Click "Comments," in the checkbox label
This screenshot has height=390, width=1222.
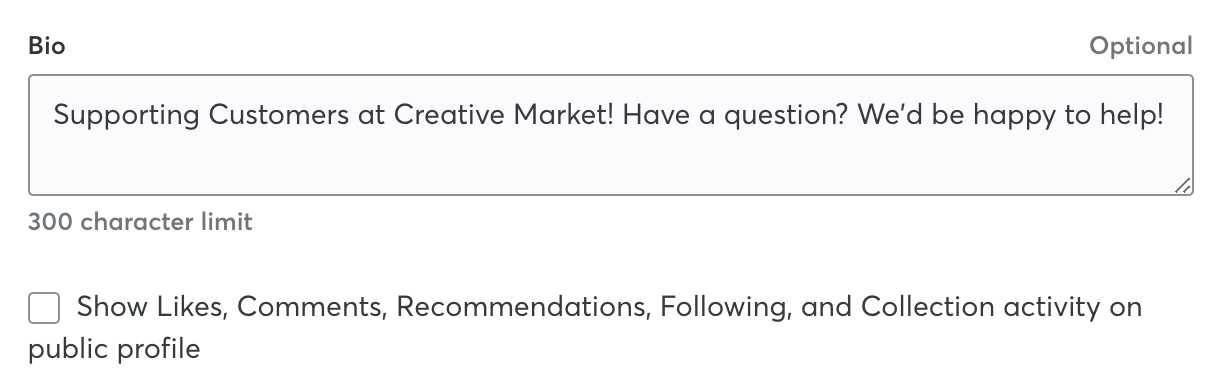[312, 307]
